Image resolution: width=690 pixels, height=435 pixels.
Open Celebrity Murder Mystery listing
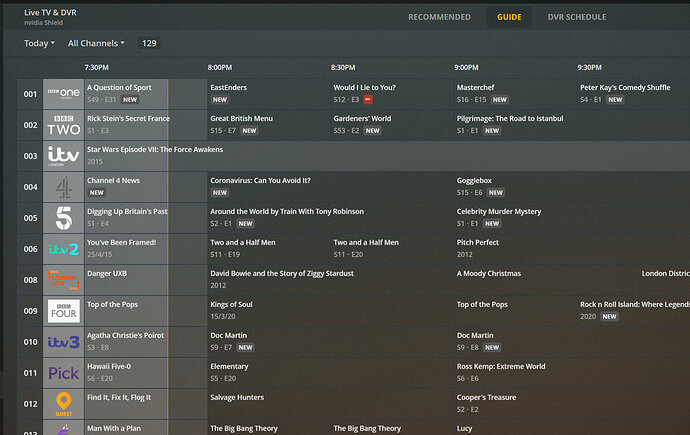tap(572, 218)
